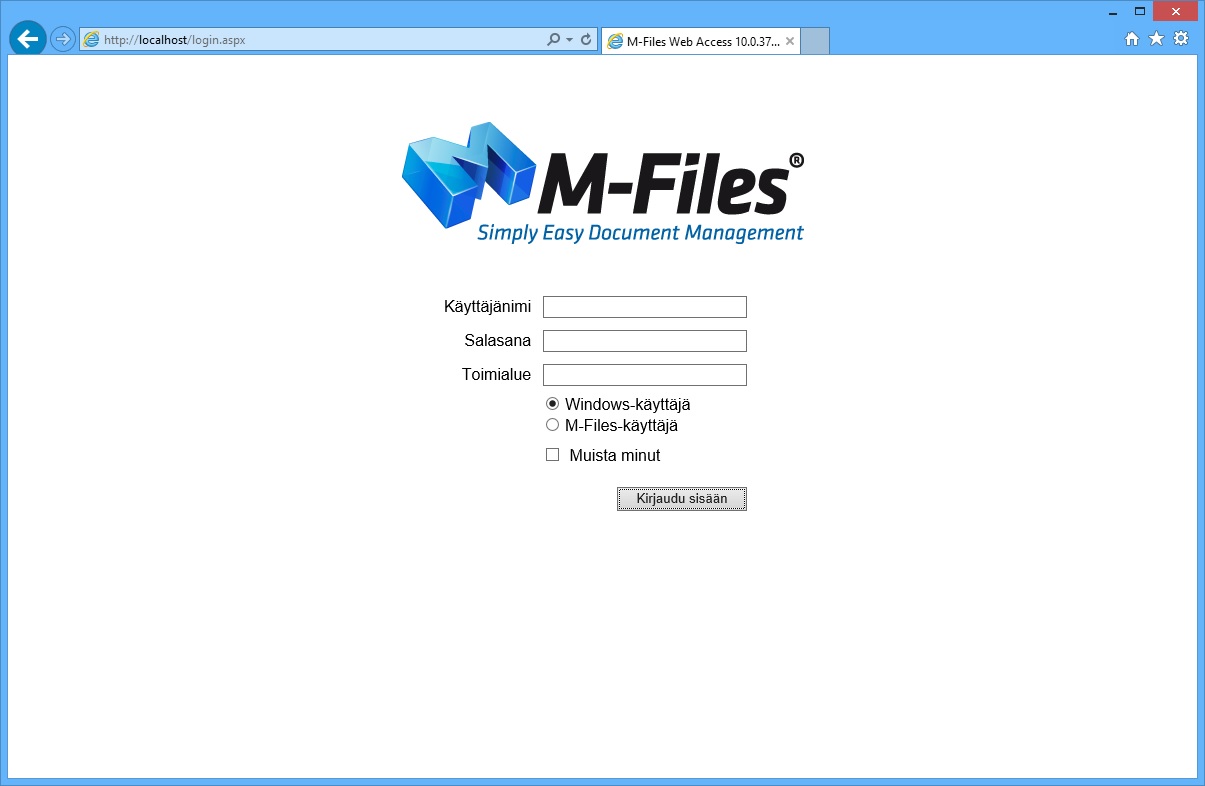Viewport: 1205px width, 786px height.
Task: Click the Salasana password field
Action: click(x=645, y=341)
